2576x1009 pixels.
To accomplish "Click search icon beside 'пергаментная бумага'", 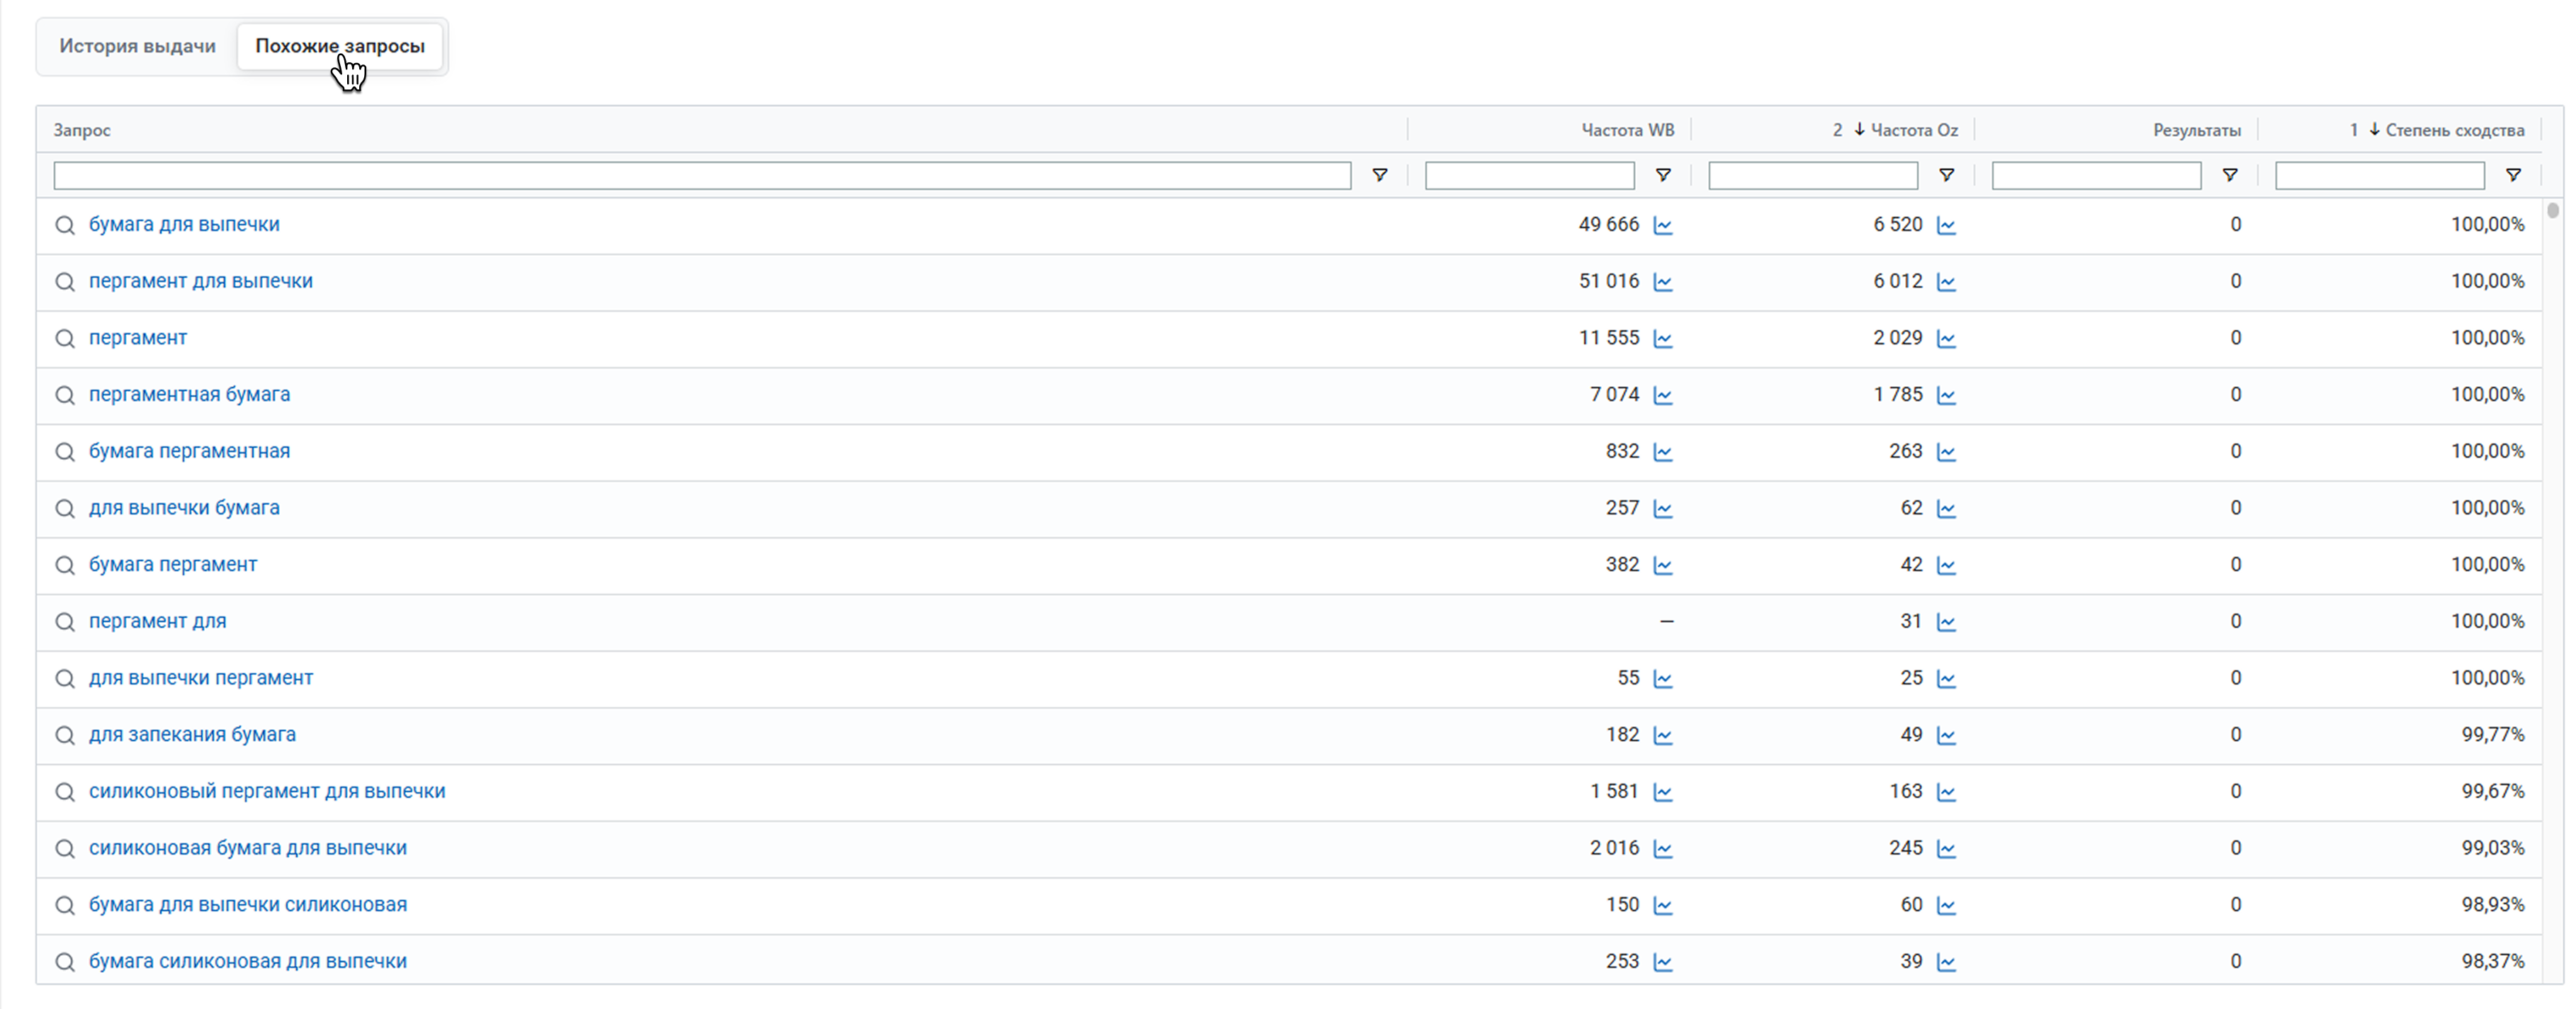I will pyautogui.click(x=65, y=395).
